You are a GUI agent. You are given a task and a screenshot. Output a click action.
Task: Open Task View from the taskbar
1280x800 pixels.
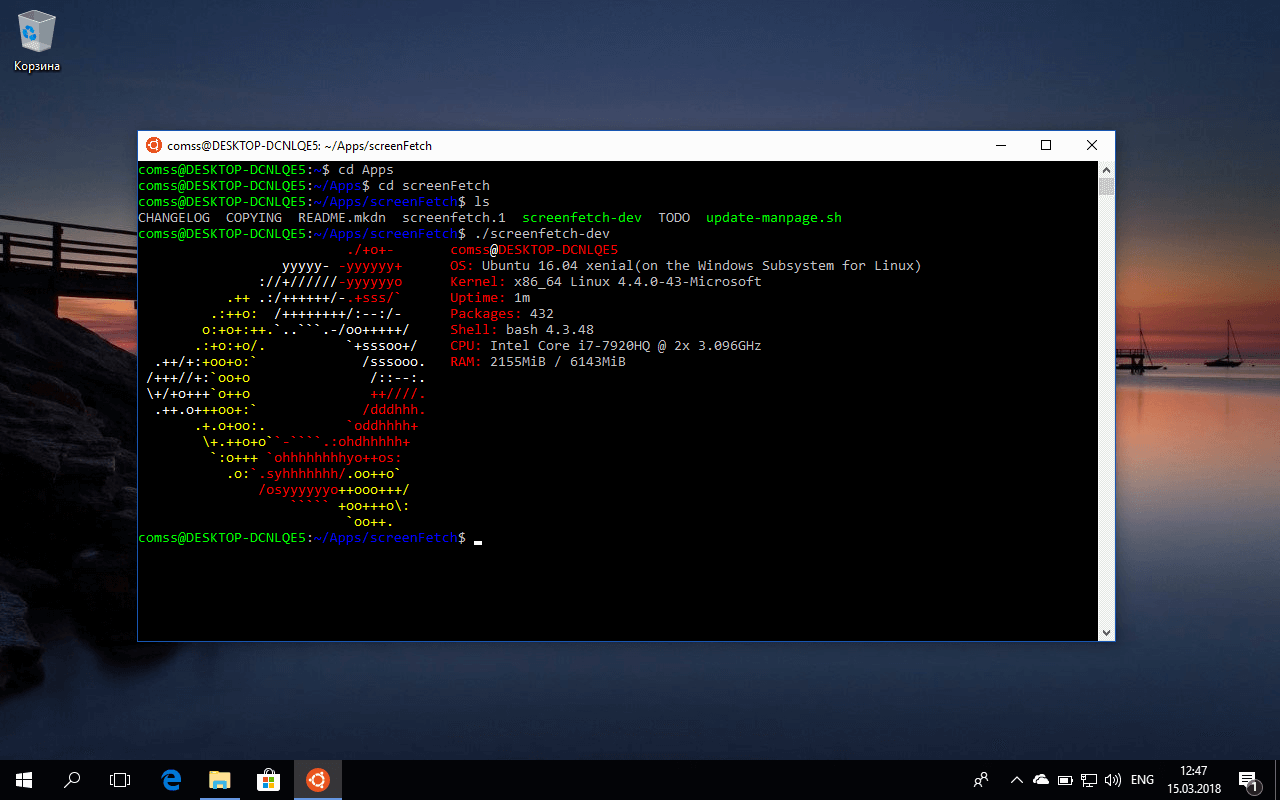(x=120, y=779)
